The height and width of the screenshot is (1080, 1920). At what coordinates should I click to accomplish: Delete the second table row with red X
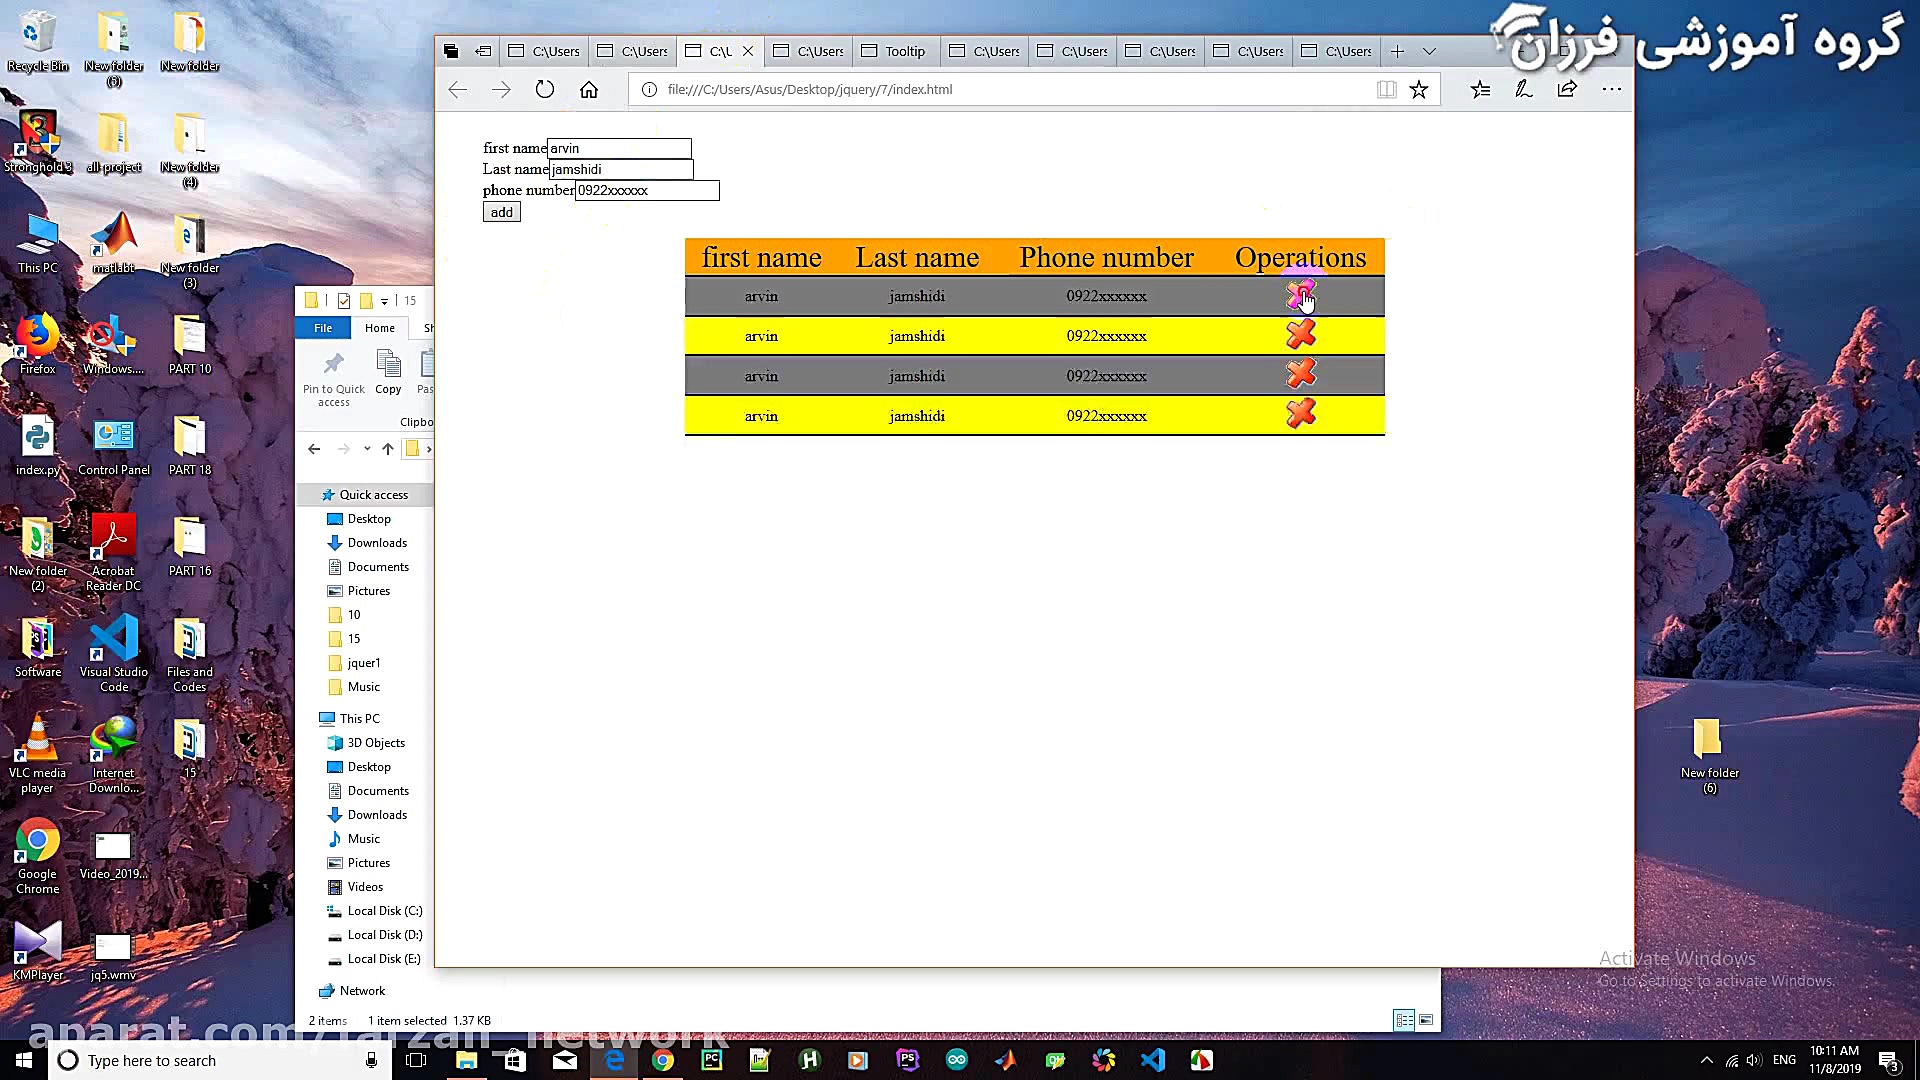coord(1300,335)
